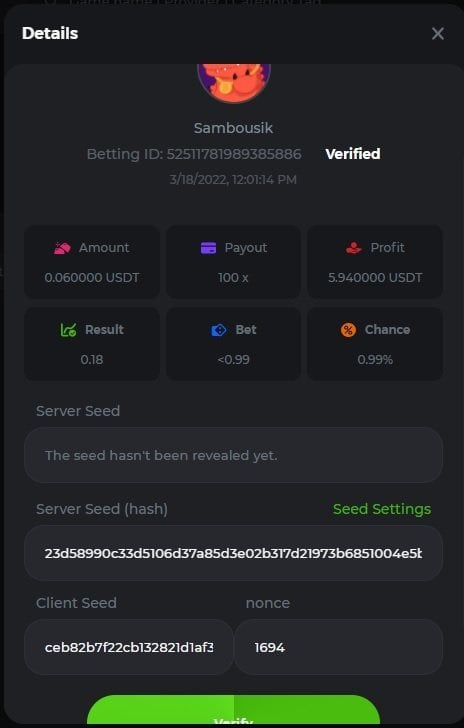Click the 0.060000 USDT amount value
The height and width of the screenshot is (728, 464).
click(x=91, y=278)
